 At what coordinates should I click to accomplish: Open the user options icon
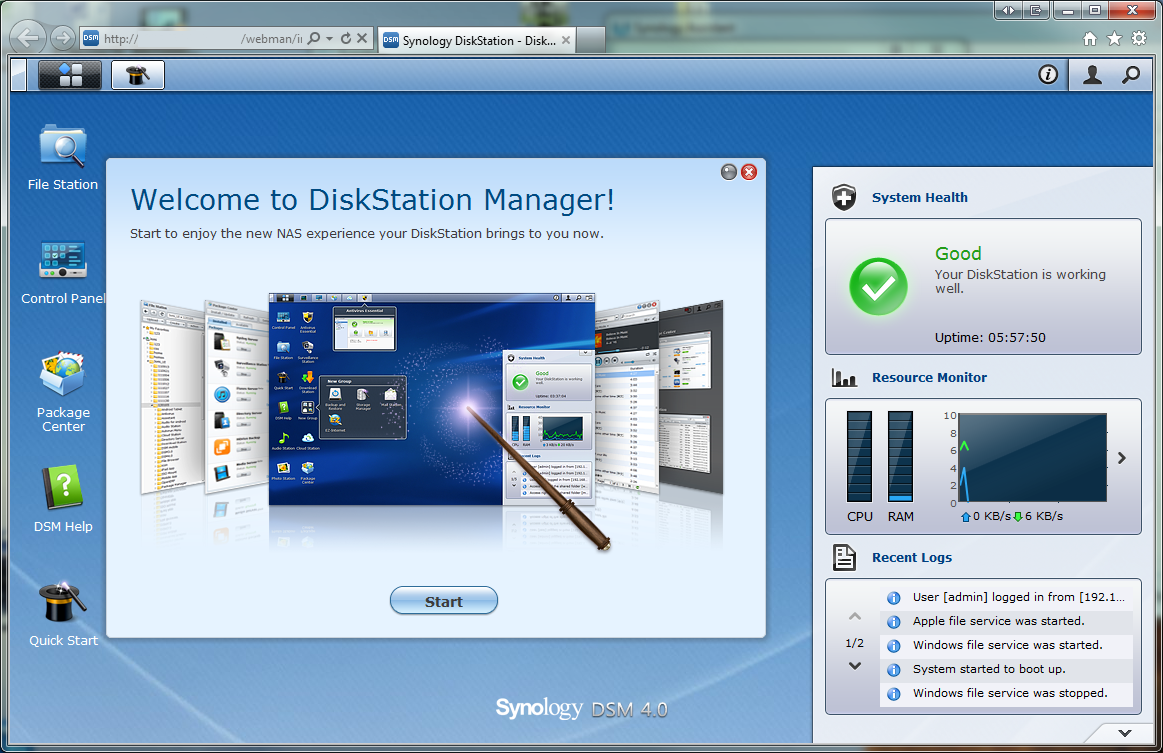pos(1092,75)
